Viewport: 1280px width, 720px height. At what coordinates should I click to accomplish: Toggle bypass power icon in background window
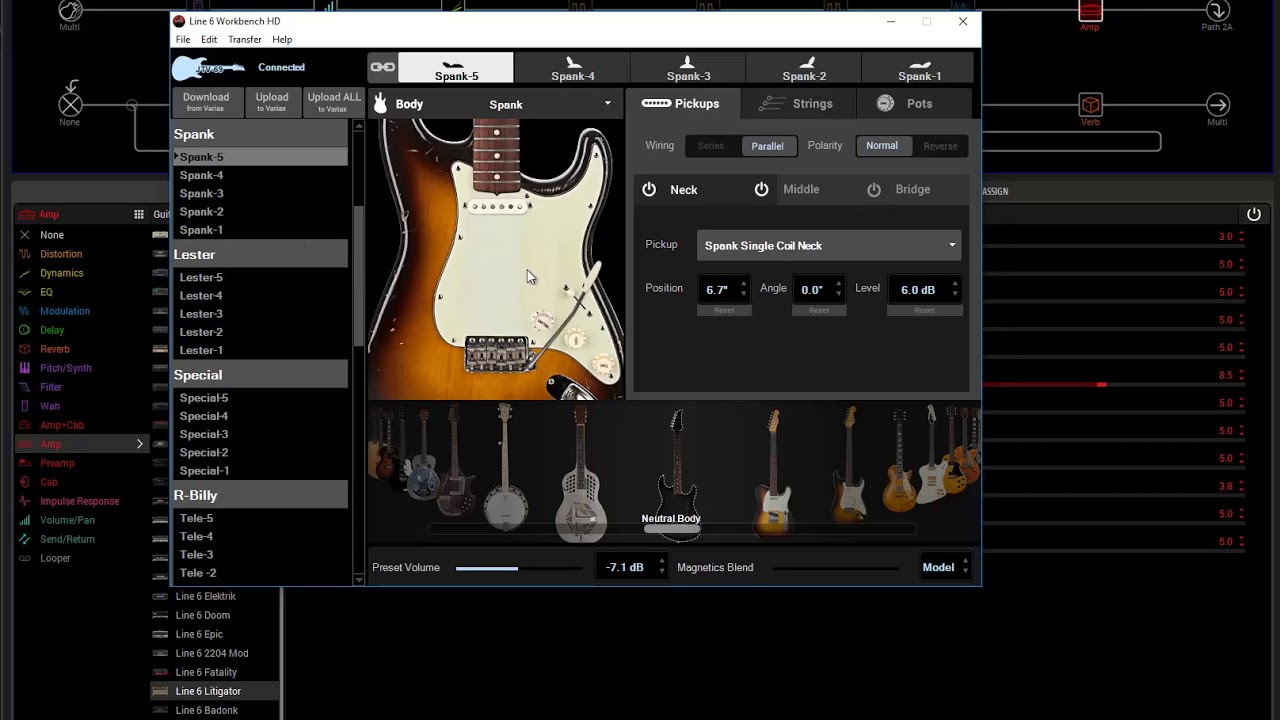[1254, 214]
